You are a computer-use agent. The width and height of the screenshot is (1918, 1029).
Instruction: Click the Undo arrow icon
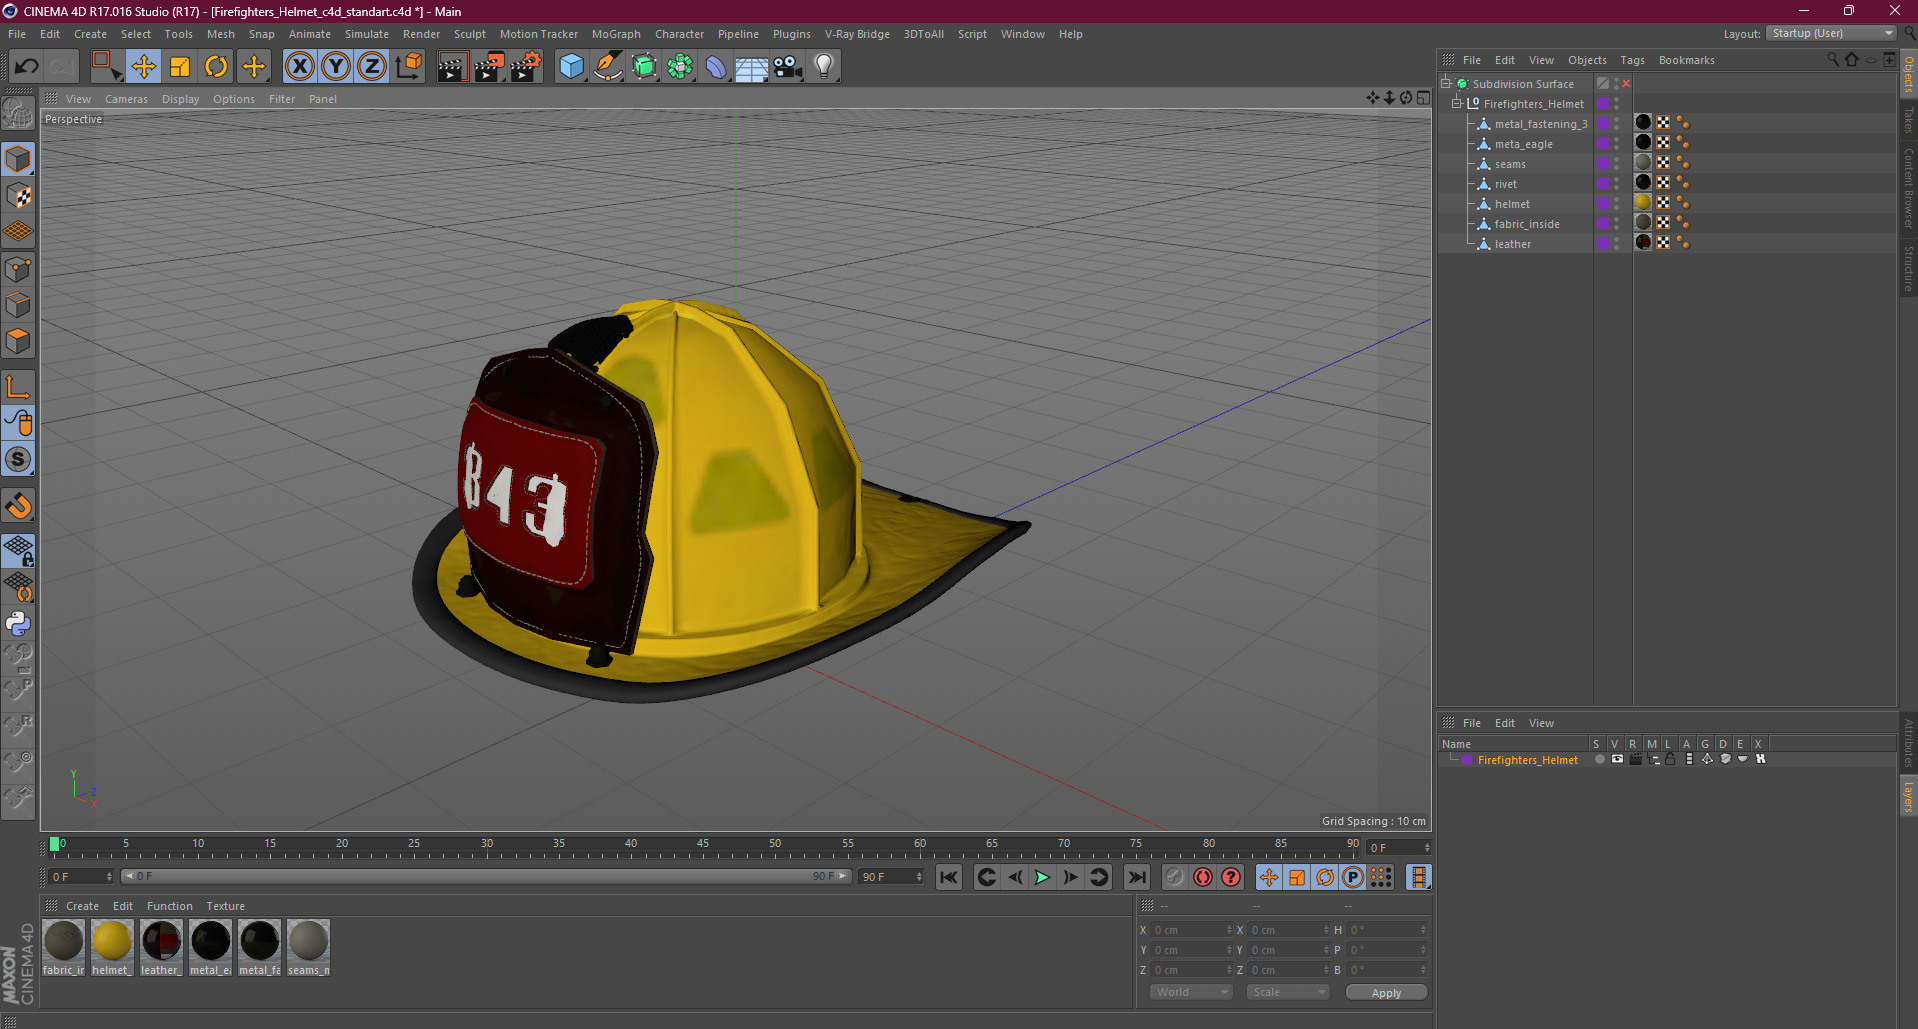tap(27, 67)
